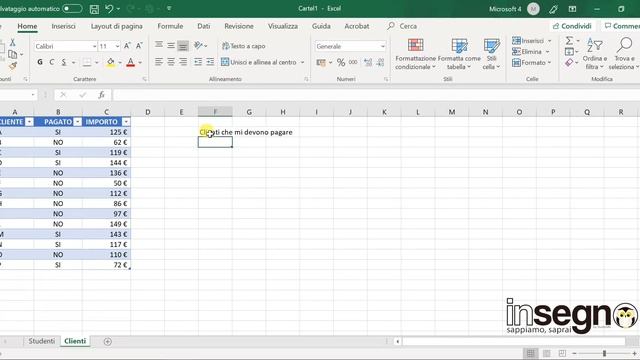Image resolution: width=640 pixels, height=360 pixels.
Task: Open Stili cella gallery
Action: [491, 54]
